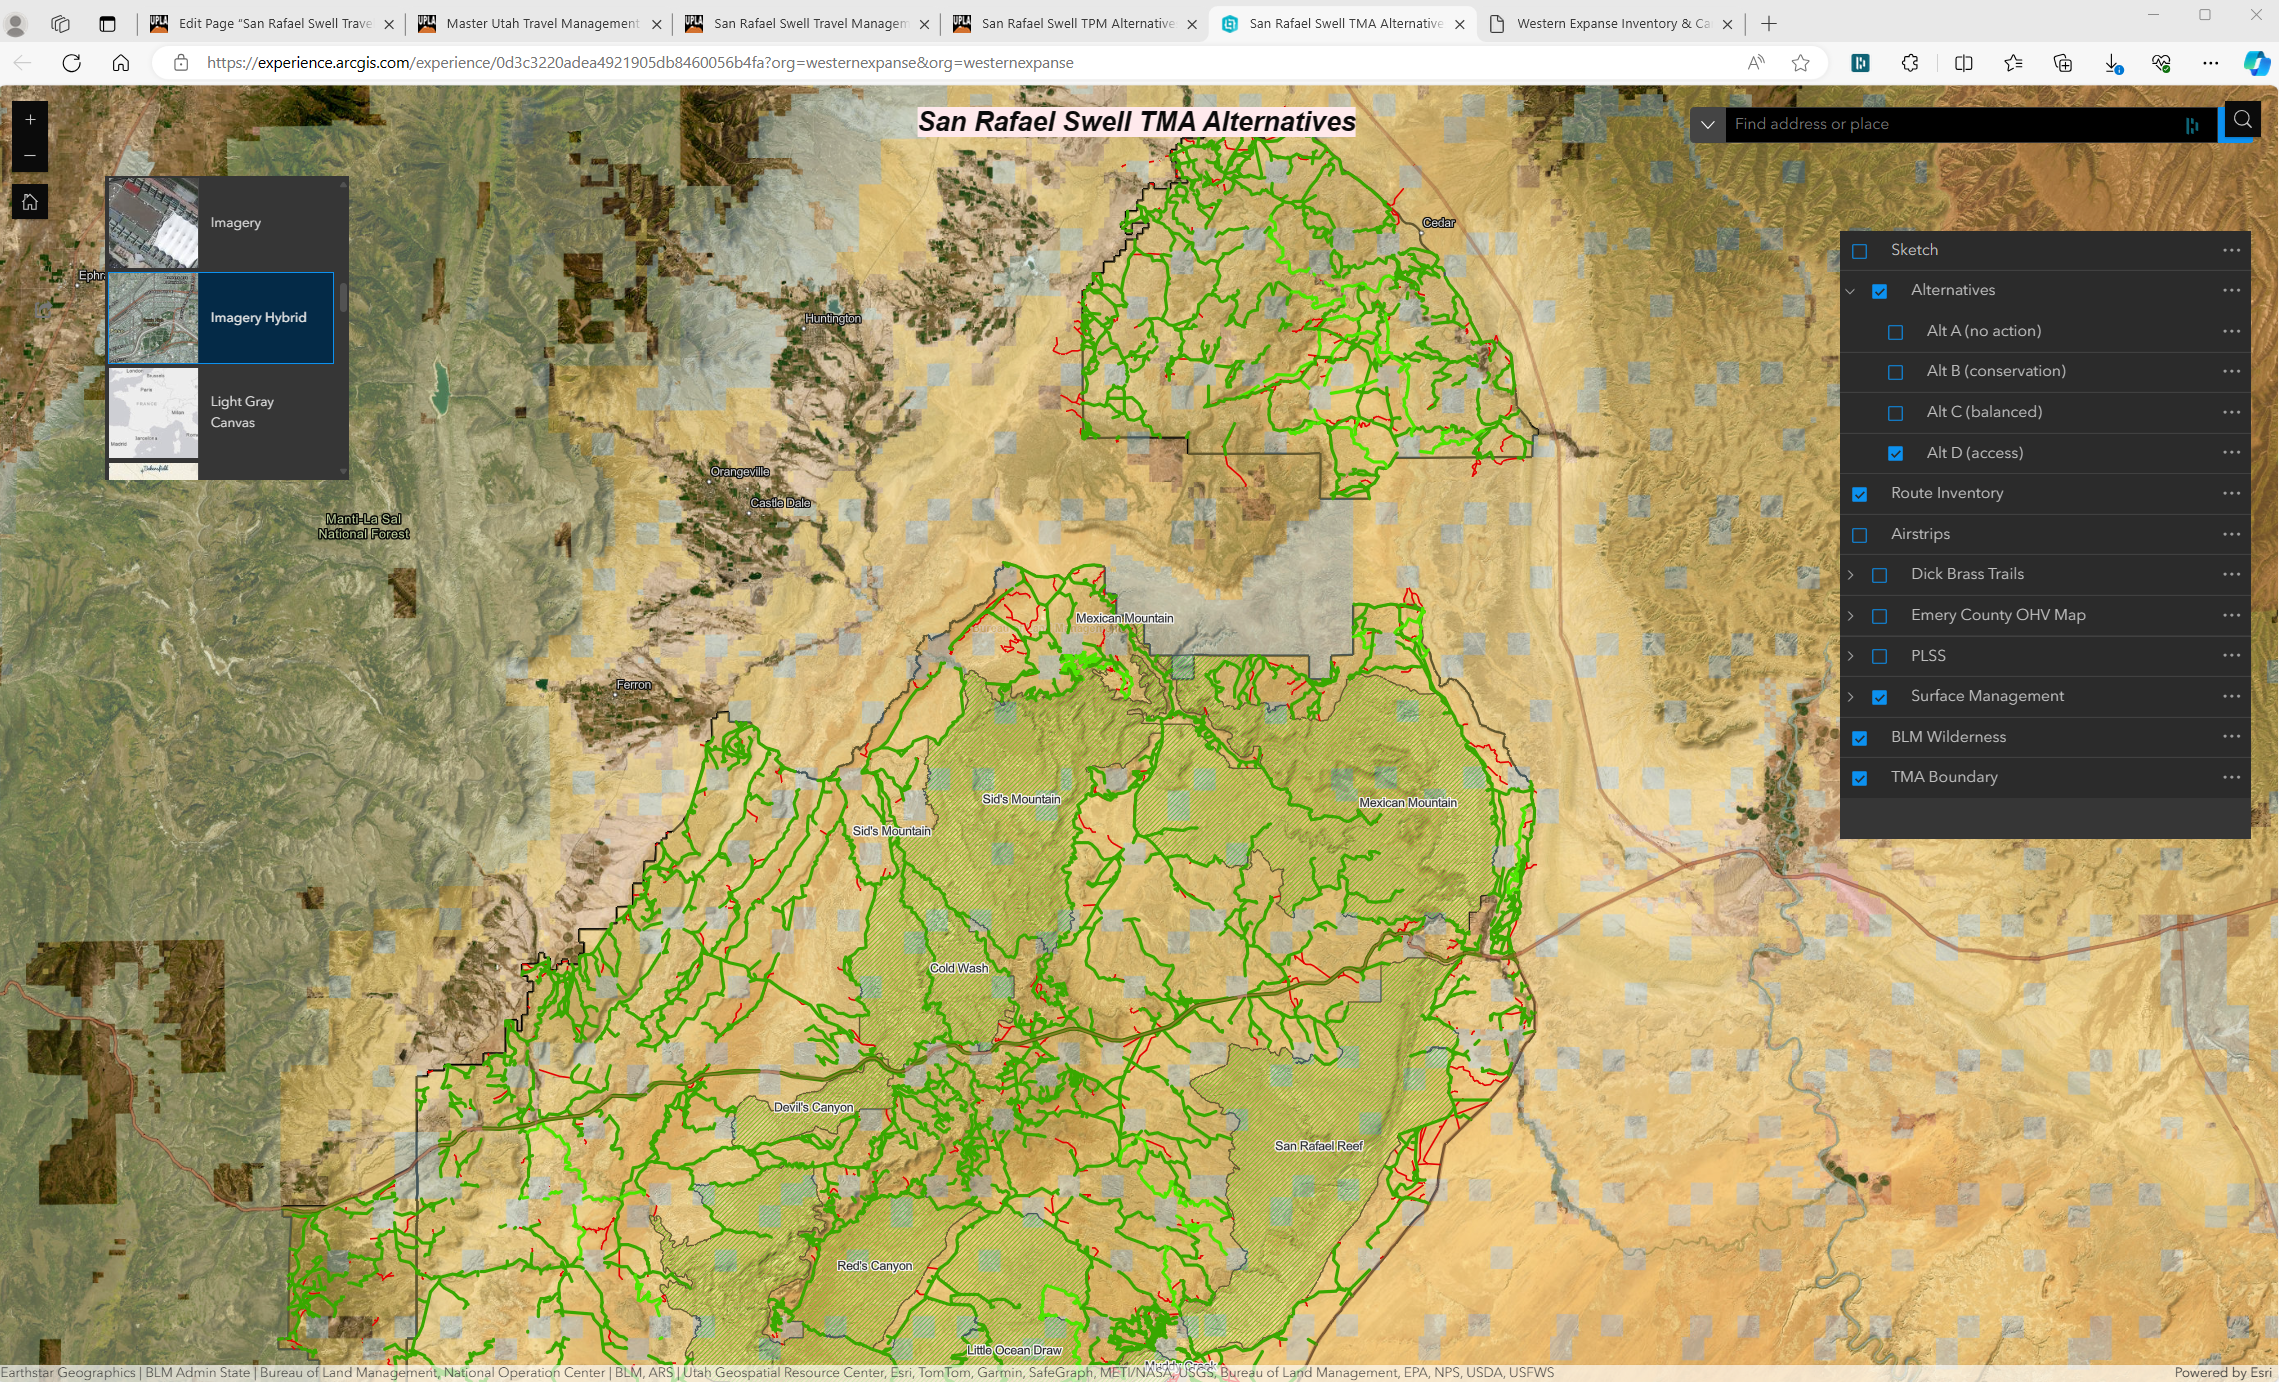This screenshot has width=2279, height=1382.
Task: Add this page to favorites using the star
Action: coord(1800,63)
